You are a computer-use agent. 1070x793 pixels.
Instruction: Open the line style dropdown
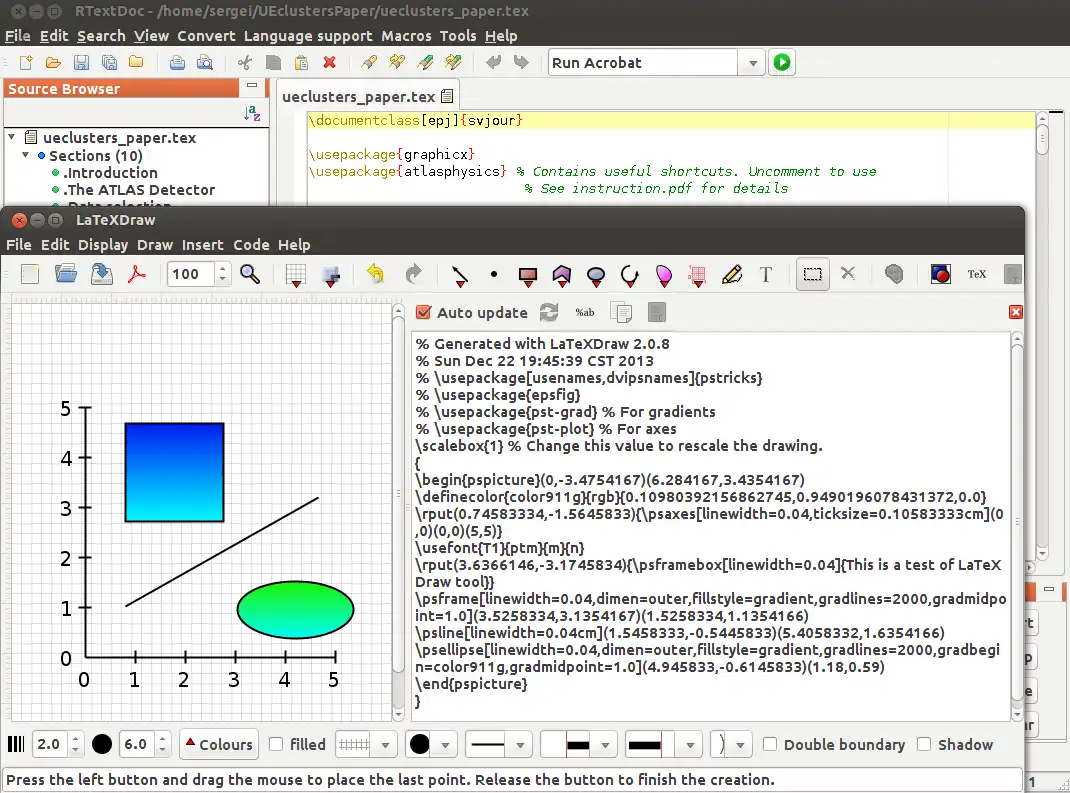(519, 744)
